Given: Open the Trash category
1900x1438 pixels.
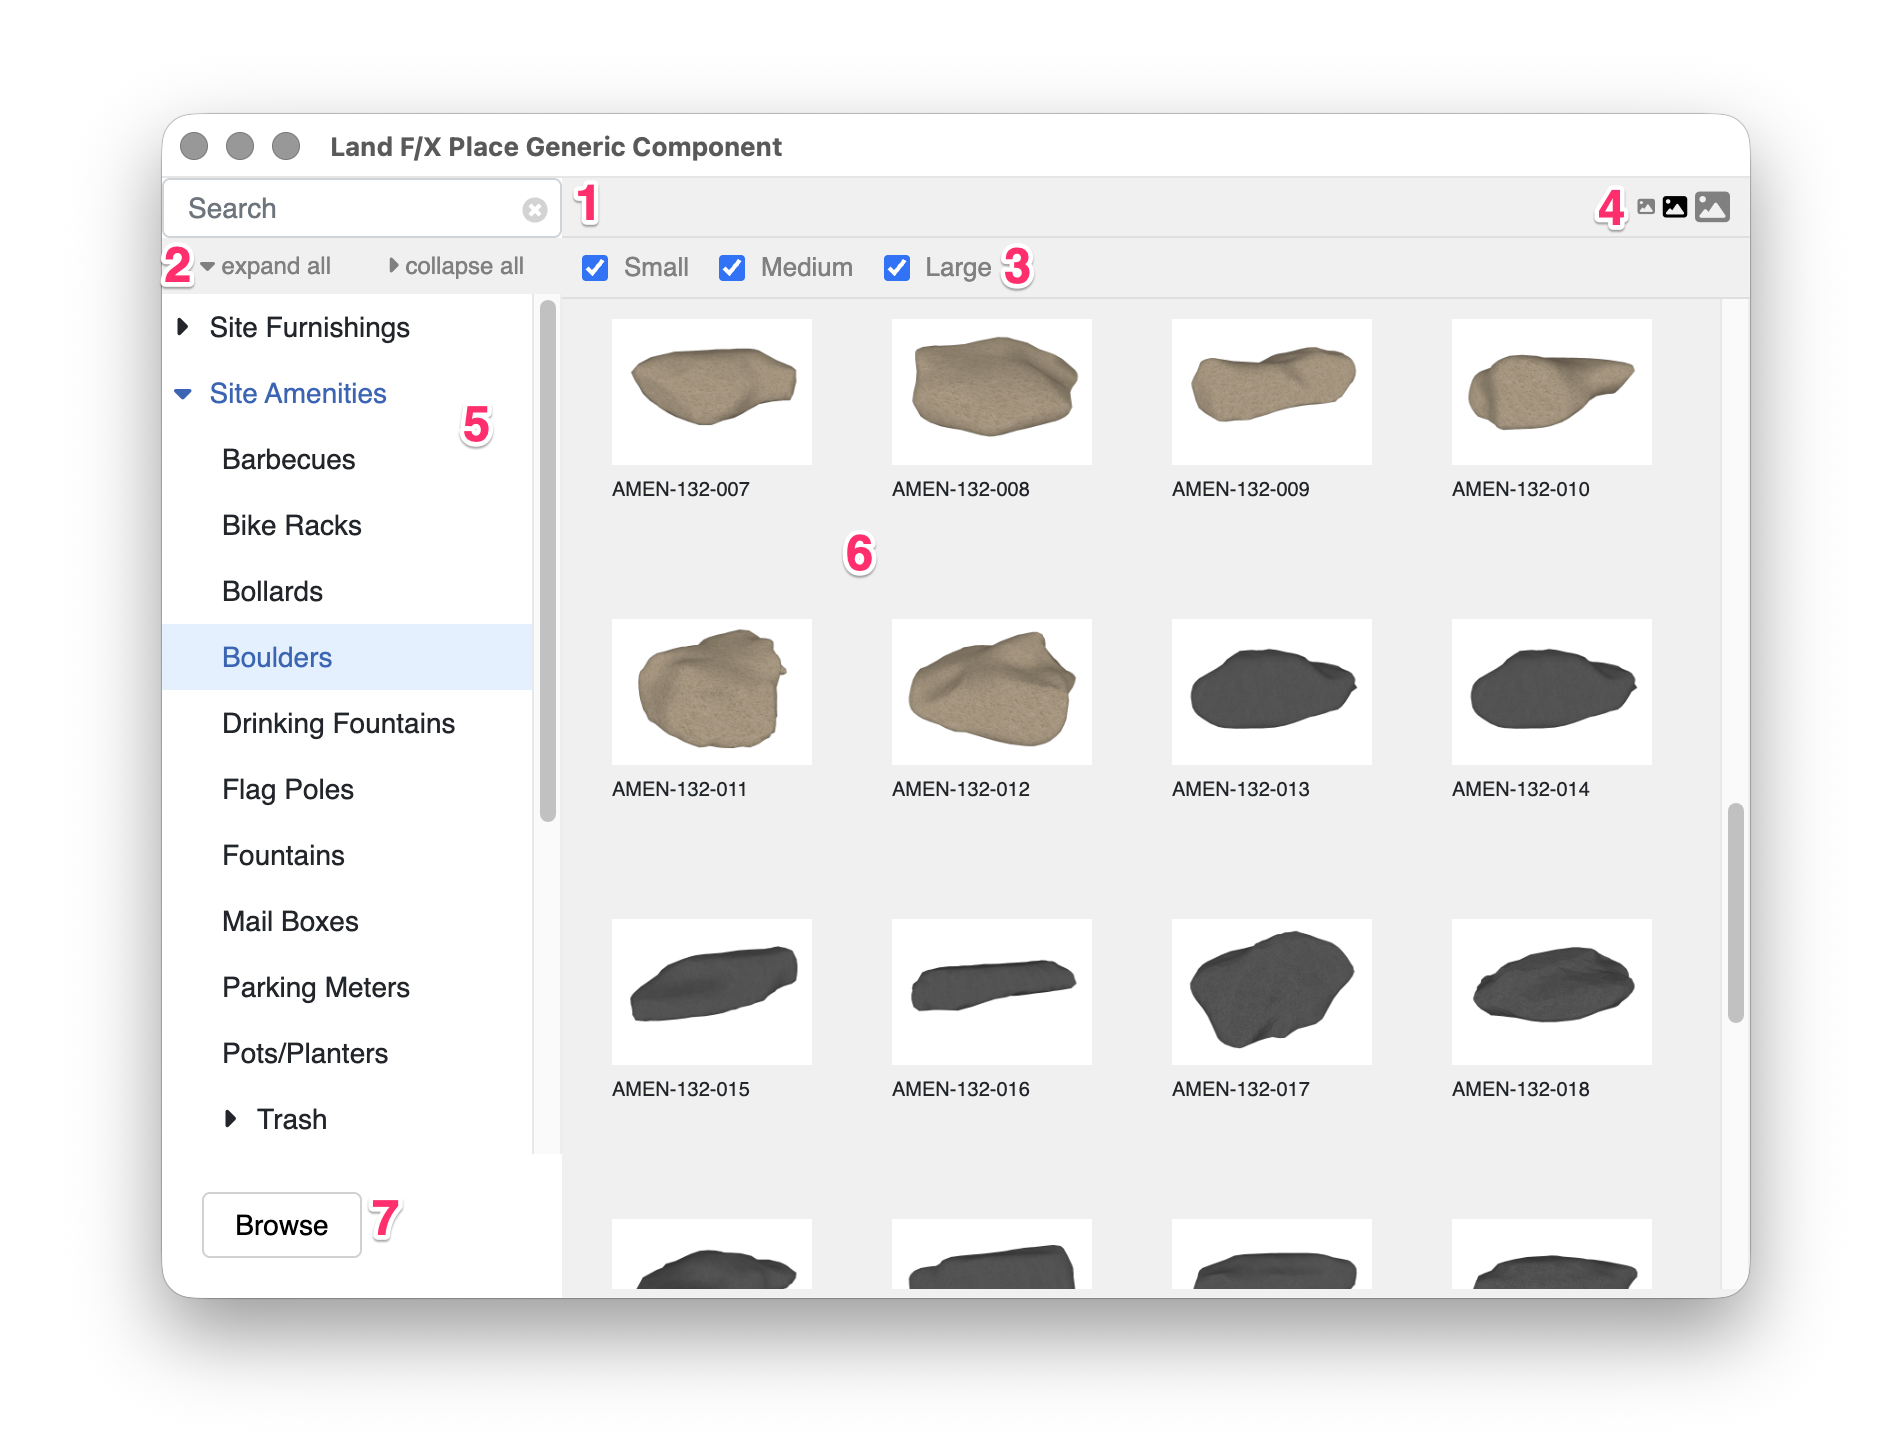Looking at the screenshot, I should pyautogui.click(x=292, y=1120).
